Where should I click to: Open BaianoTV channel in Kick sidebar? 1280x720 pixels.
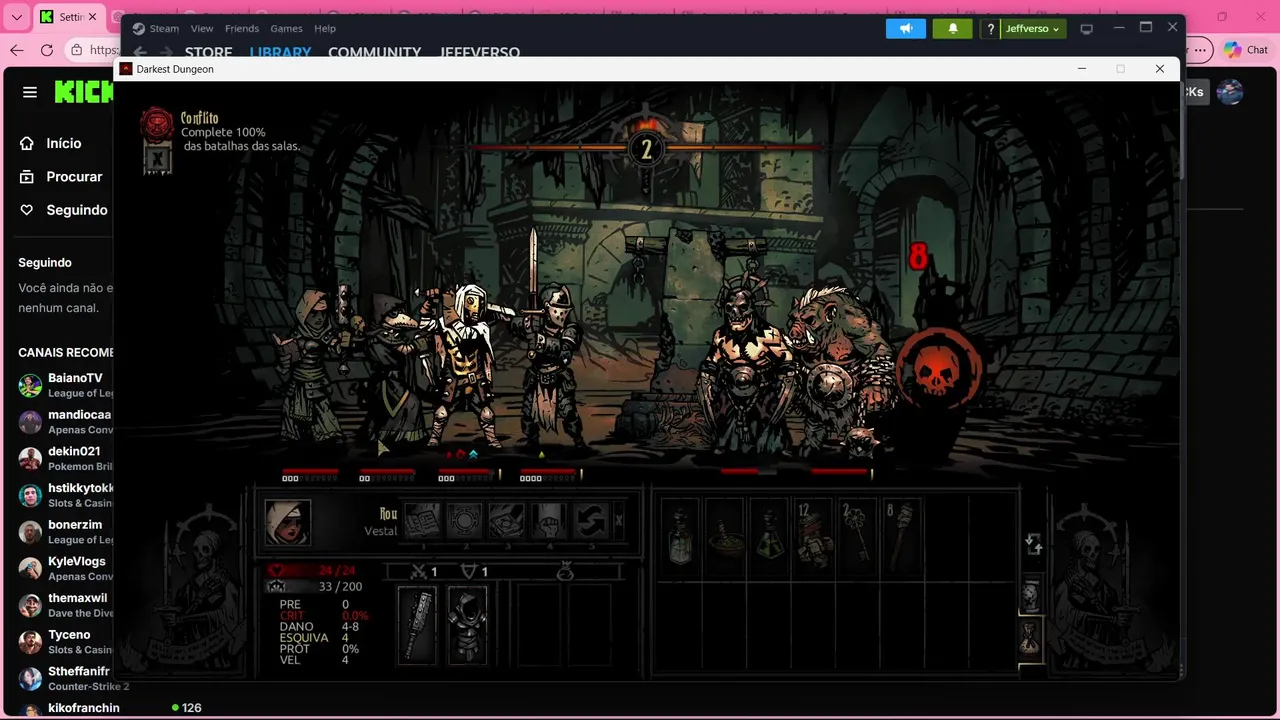pos(65,385)
